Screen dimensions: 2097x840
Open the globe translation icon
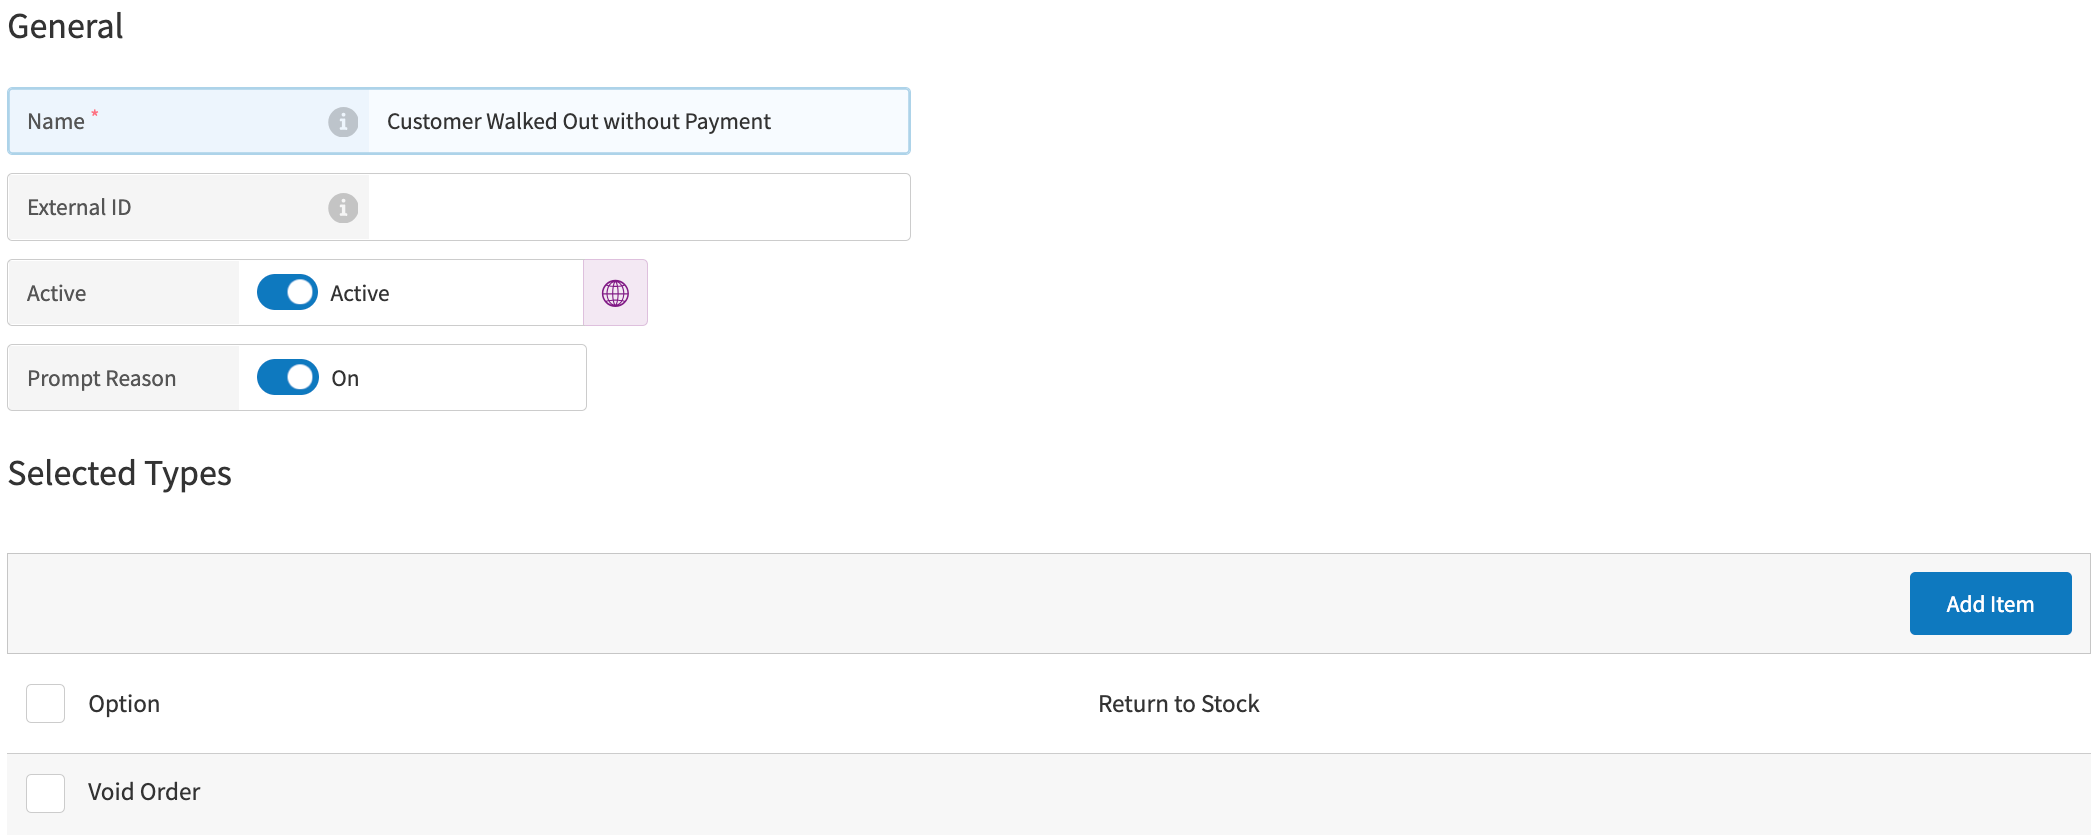pyautogui.click(x=615, y=293)
